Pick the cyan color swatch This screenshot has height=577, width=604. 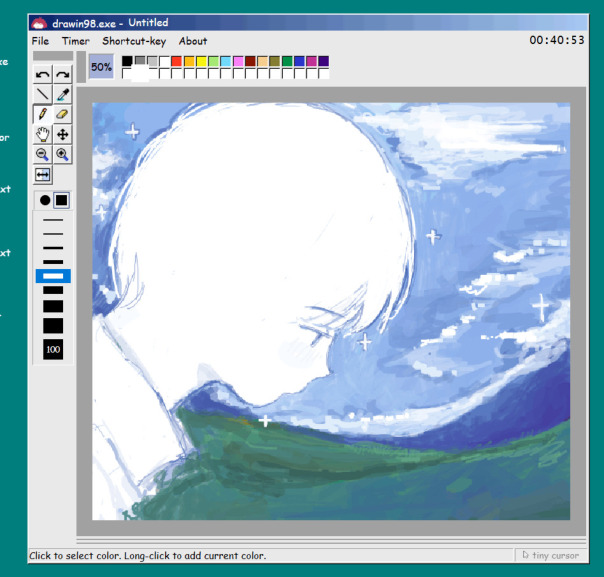[226, 61]
